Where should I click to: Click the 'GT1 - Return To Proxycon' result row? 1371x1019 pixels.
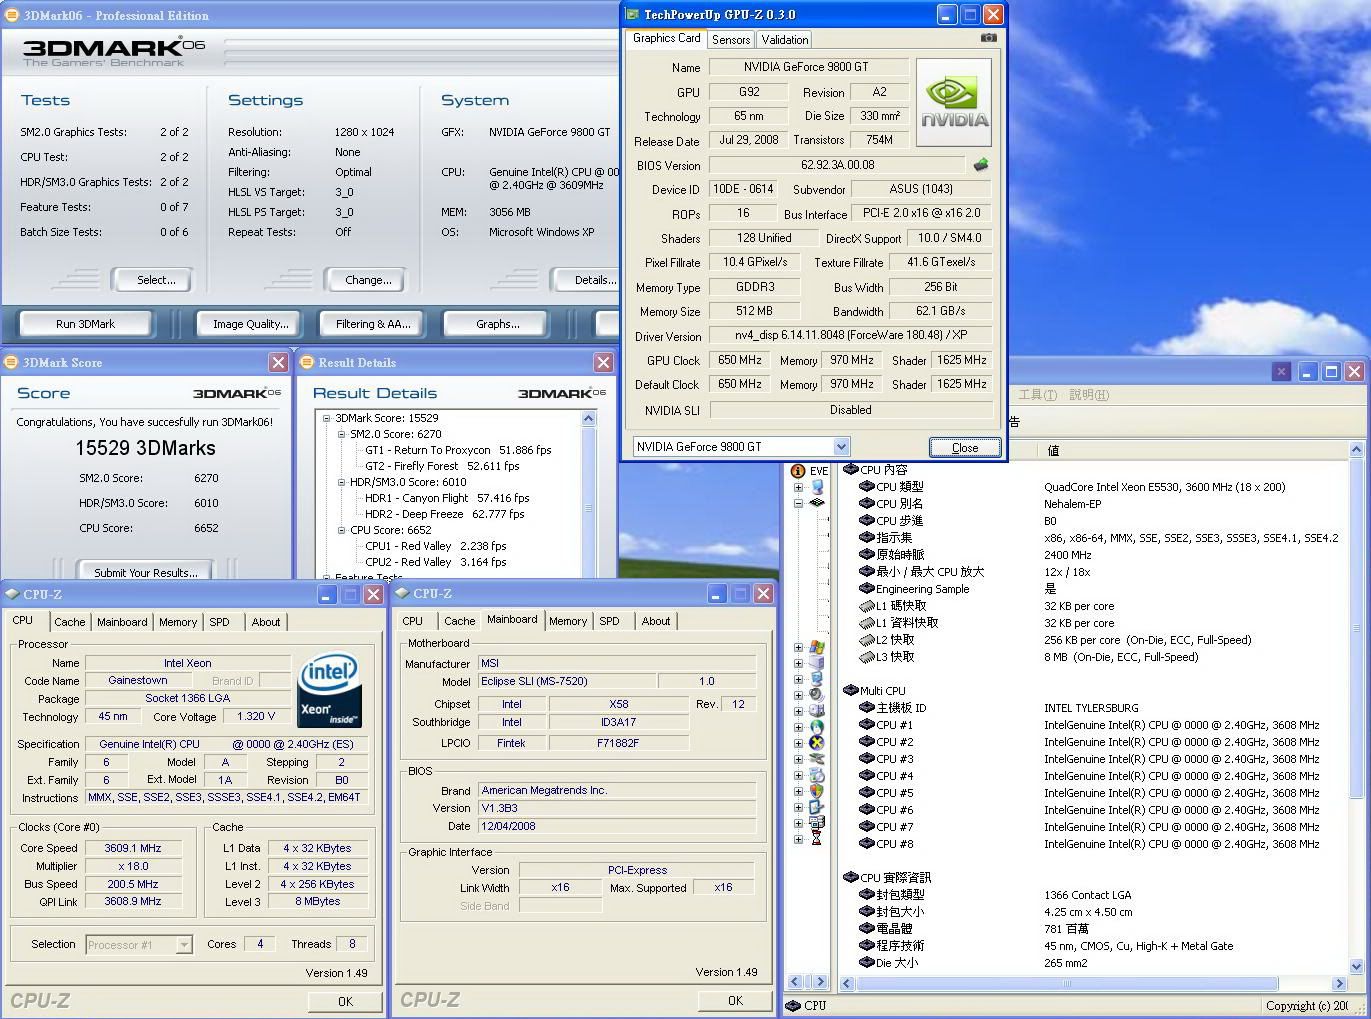click(458, 450)
